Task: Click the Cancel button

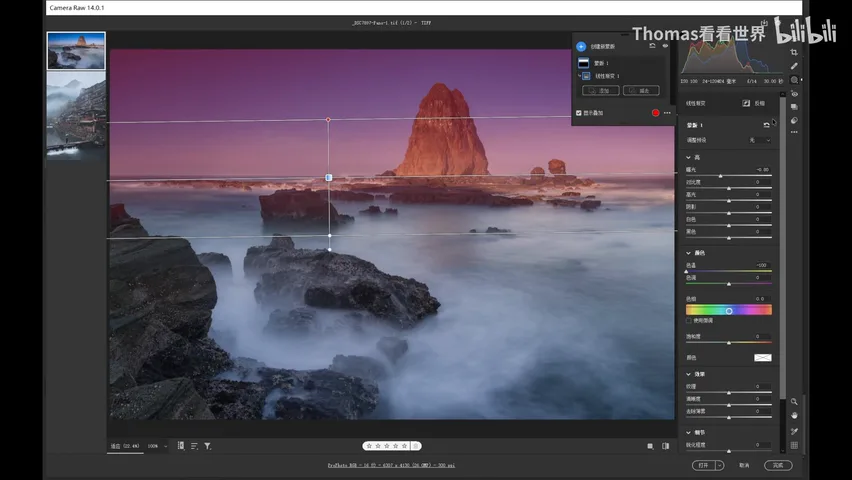Action: point(744,465)
